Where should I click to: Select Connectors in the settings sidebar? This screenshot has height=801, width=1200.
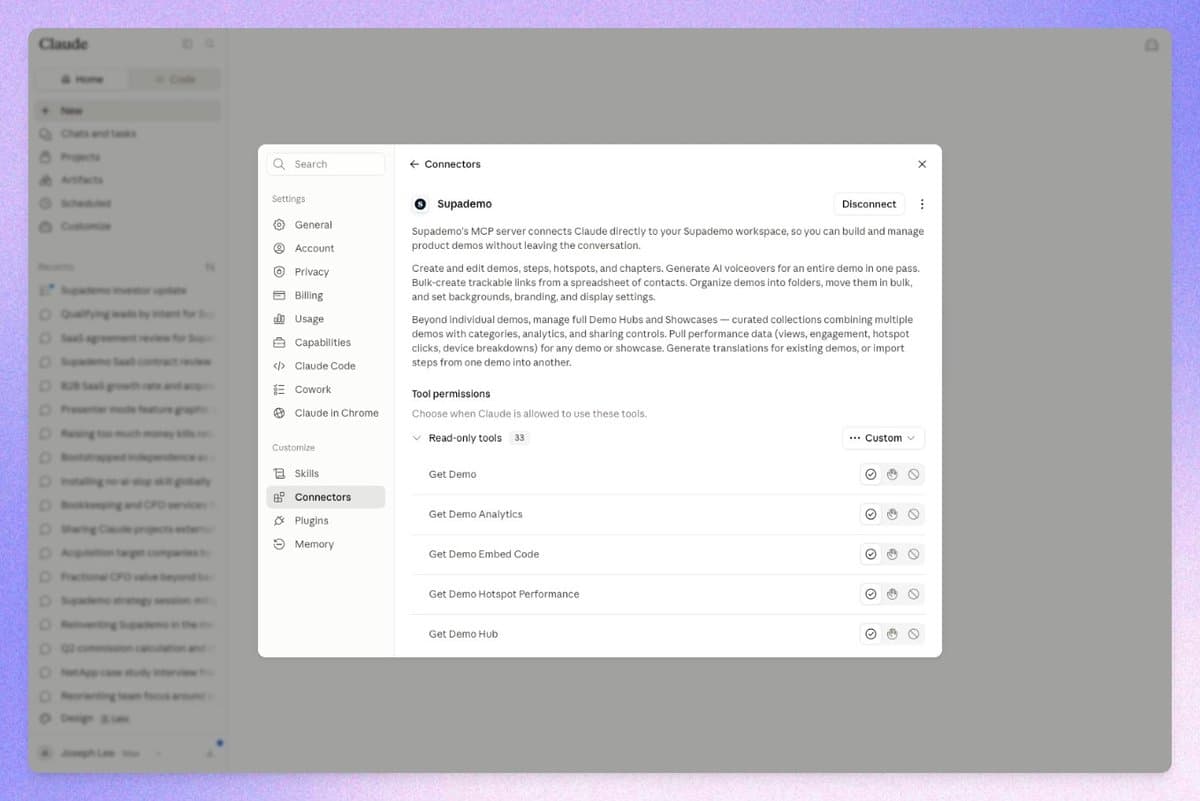pos(326,497)
